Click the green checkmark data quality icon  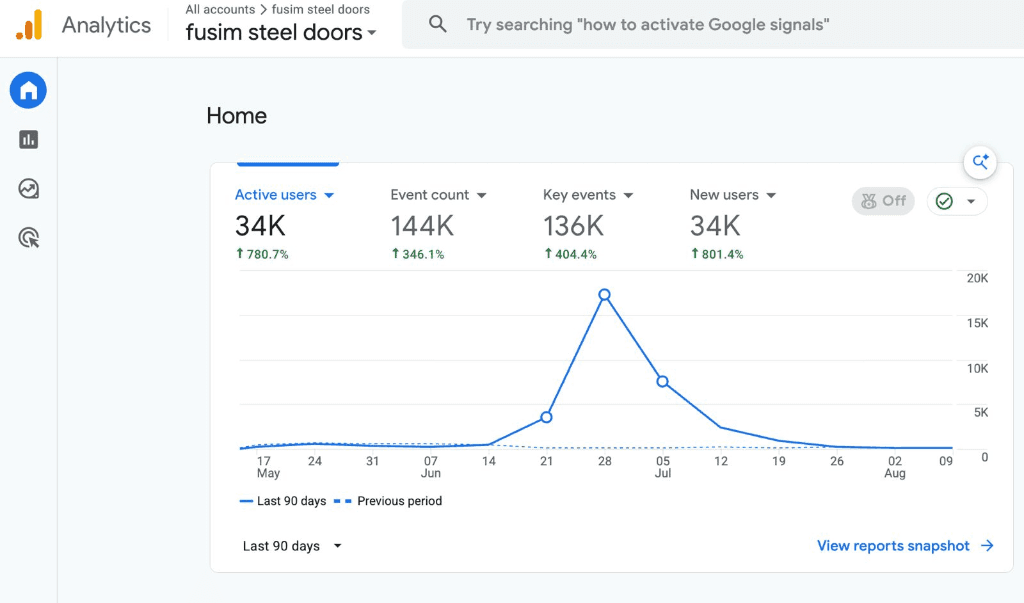(944, 201)
